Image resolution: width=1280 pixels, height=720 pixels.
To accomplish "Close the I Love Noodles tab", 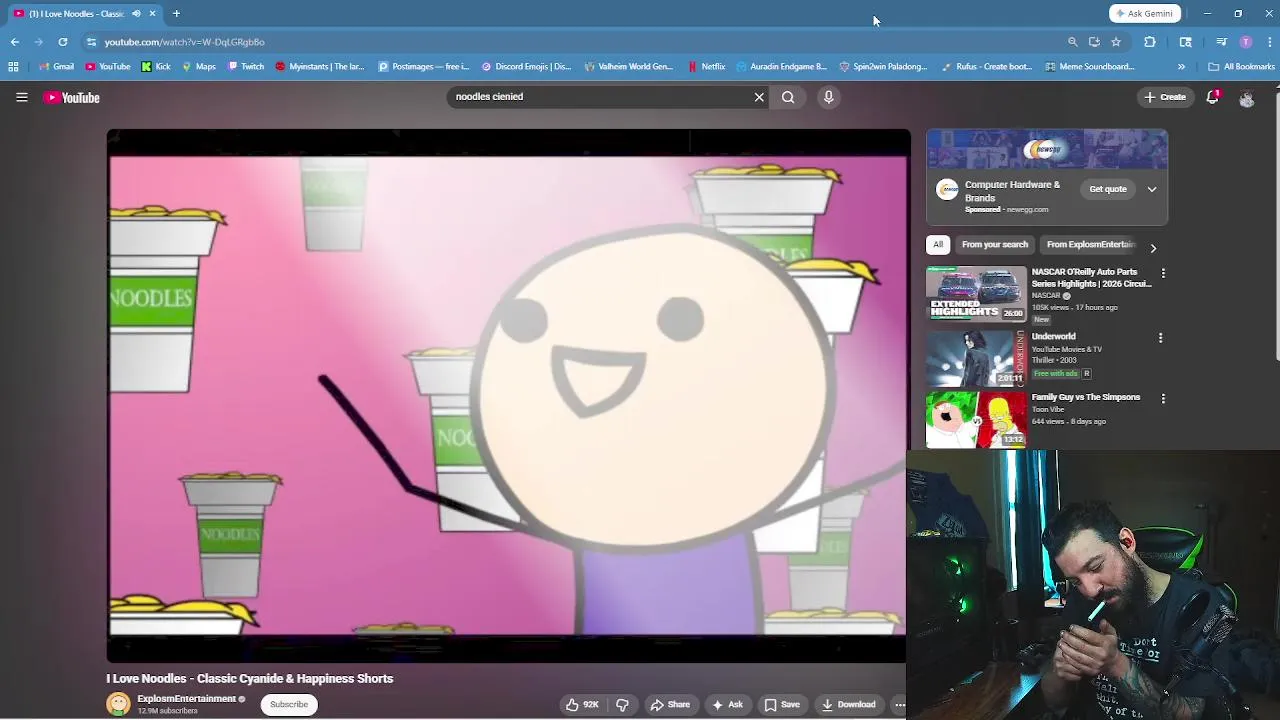I will [x=152, y=13].
